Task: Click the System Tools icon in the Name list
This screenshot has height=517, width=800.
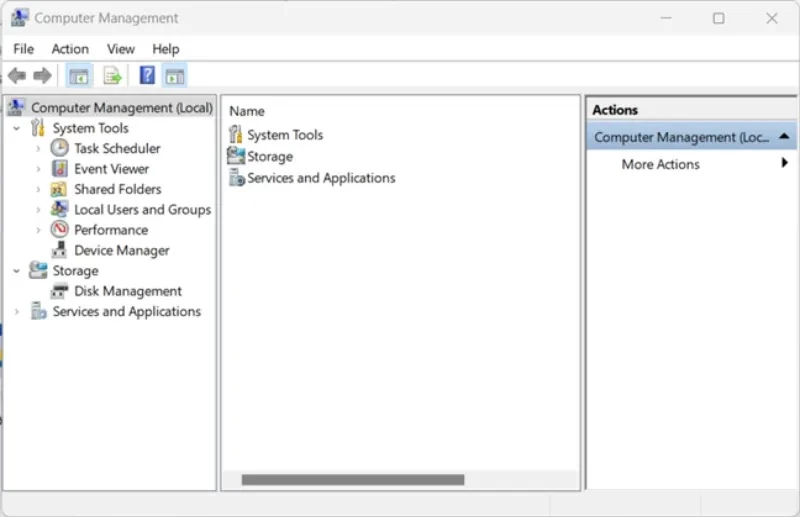Action: [235, 134]
